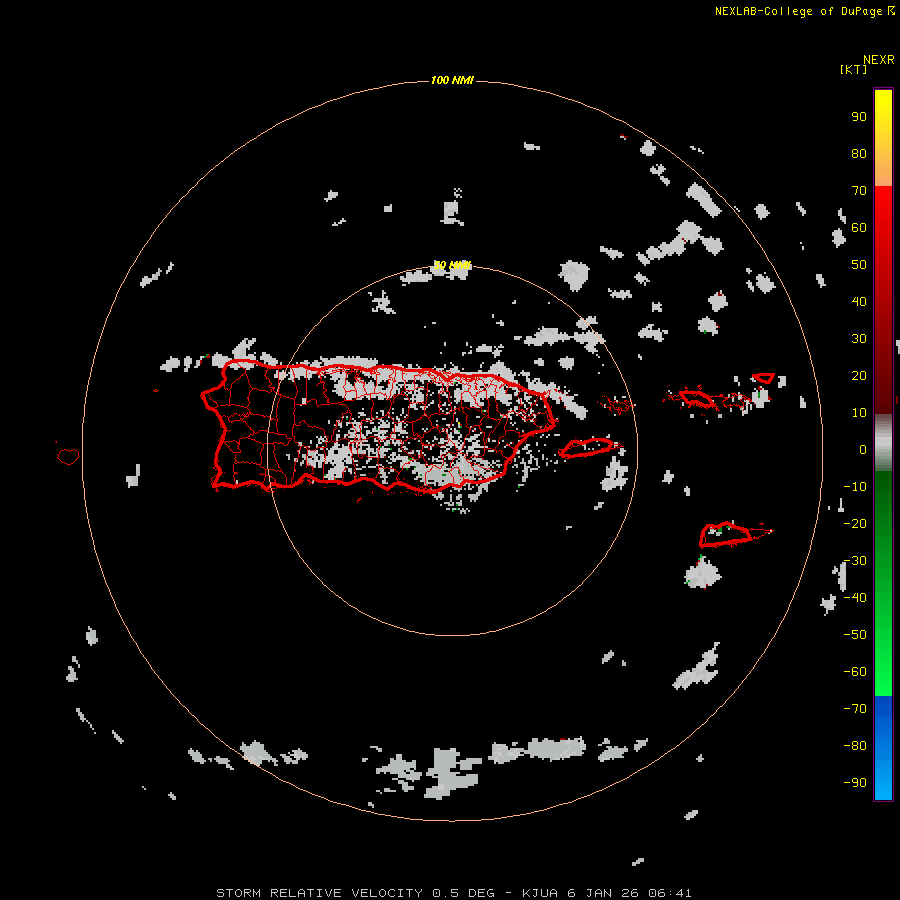Viewport: 900px width, 900px height.
Task: Click the 80 value on the velocity scale
Action: pyautogui.click(x=859, y=154)
